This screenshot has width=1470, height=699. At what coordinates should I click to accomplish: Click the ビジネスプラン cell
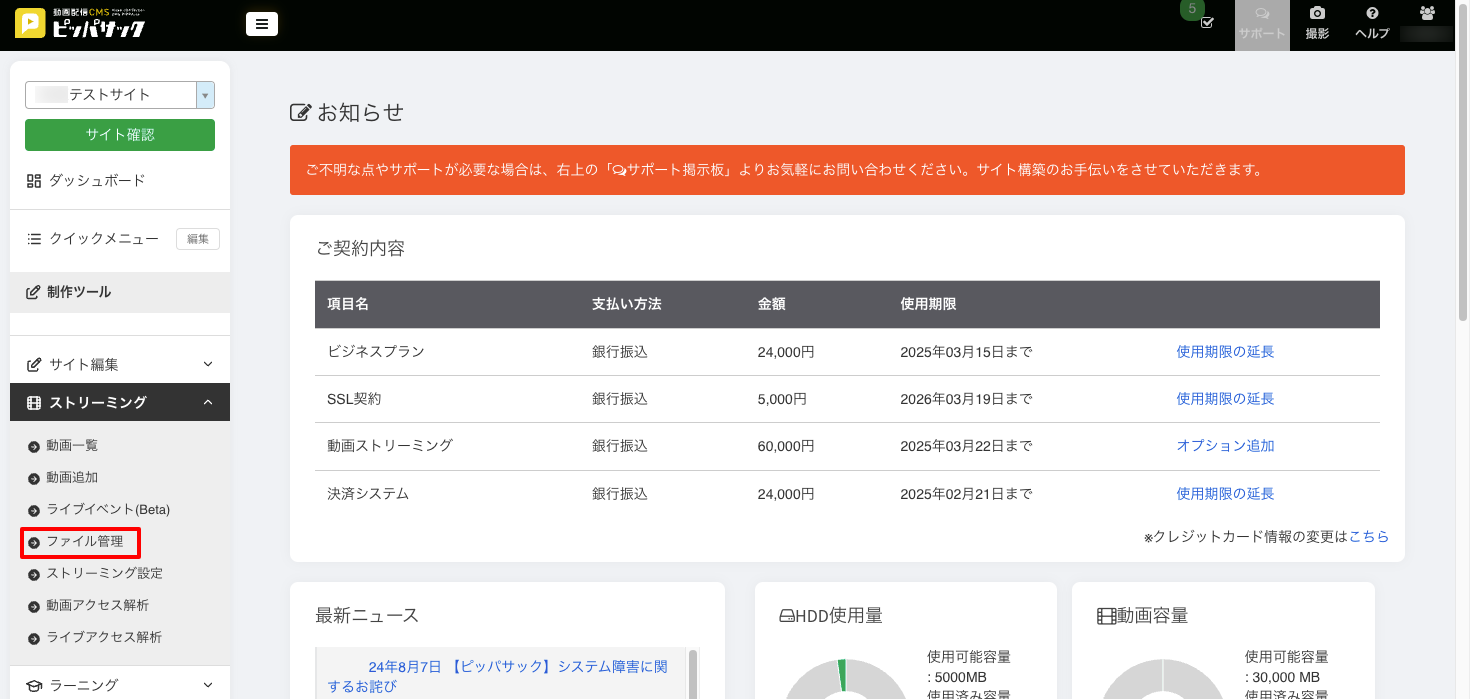(x=376, y=352)
